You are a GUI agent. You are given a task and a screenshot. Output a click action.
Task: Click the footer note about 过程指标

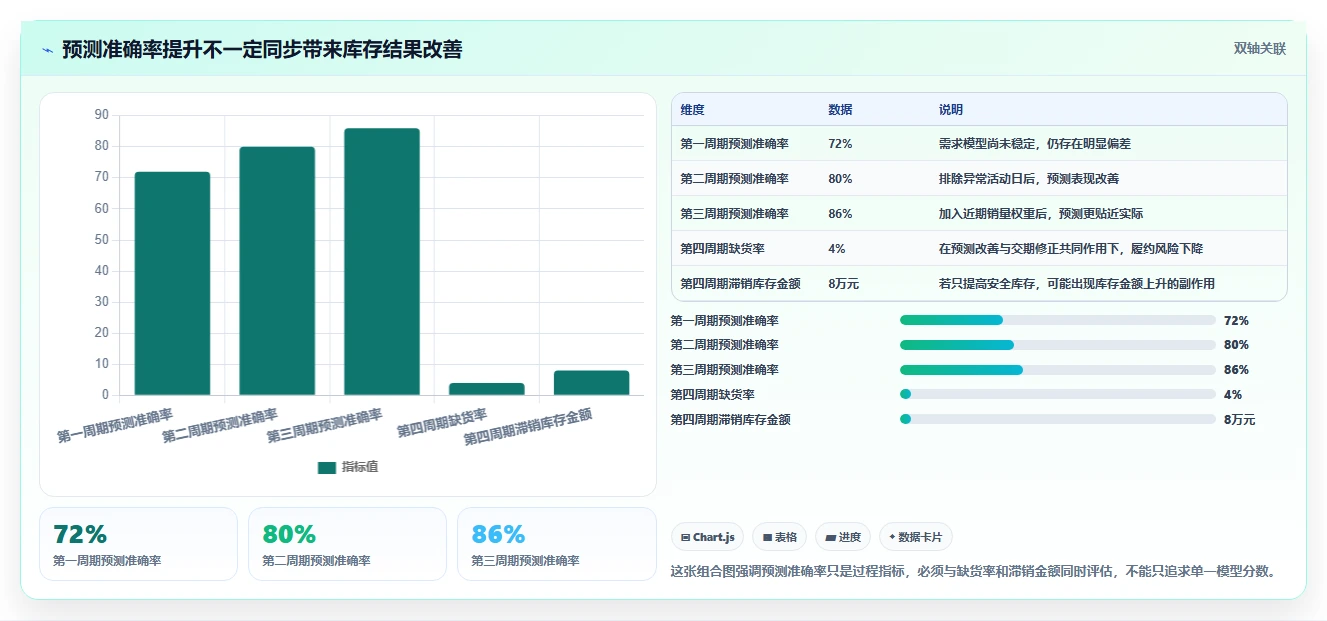(x=975, y=571)
